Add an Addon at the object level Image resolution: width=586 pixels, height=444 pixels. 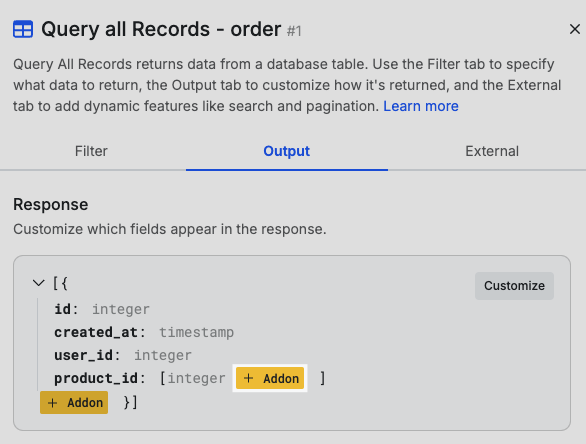click(74, 403)
